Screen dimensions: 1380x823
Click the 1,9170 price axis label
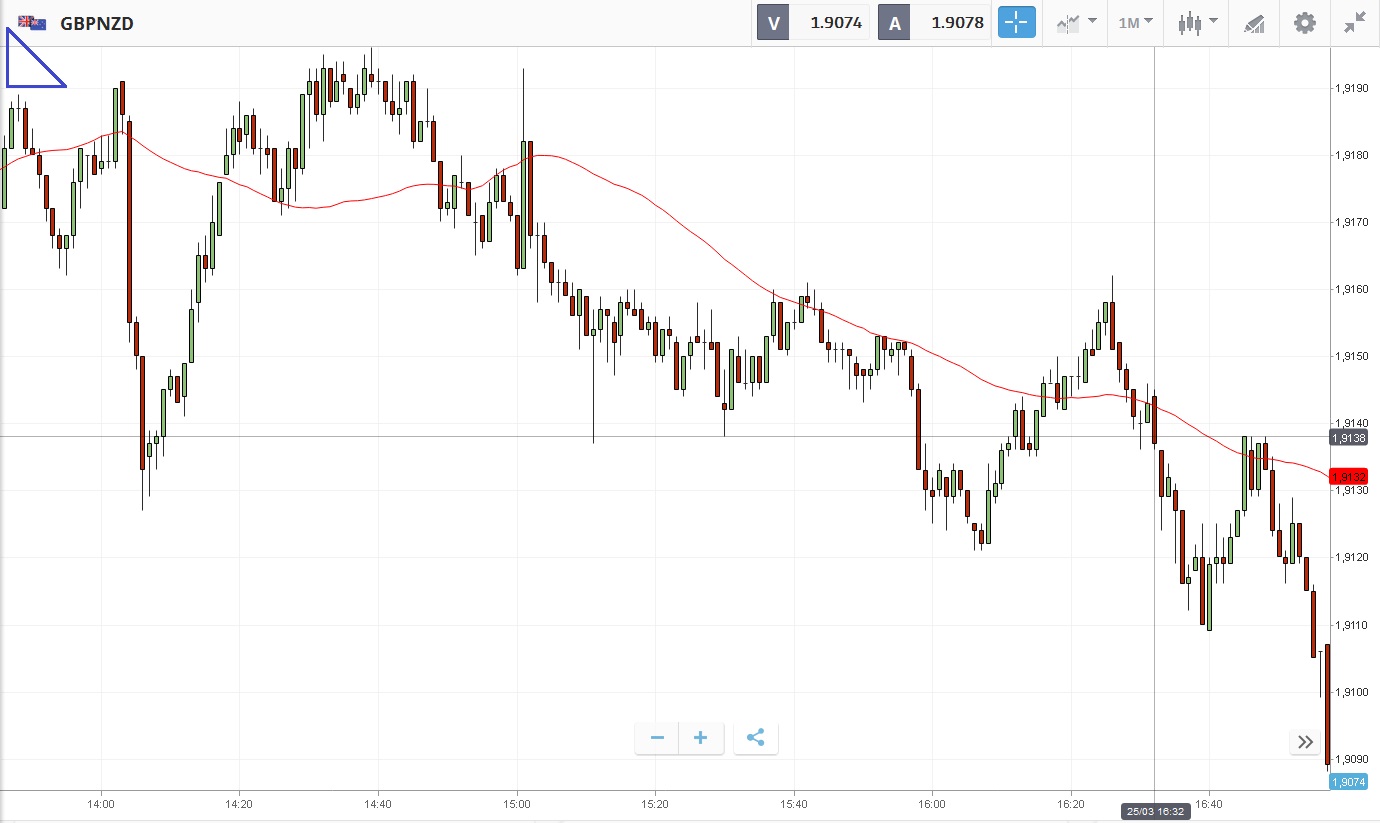pos(1350,222)
